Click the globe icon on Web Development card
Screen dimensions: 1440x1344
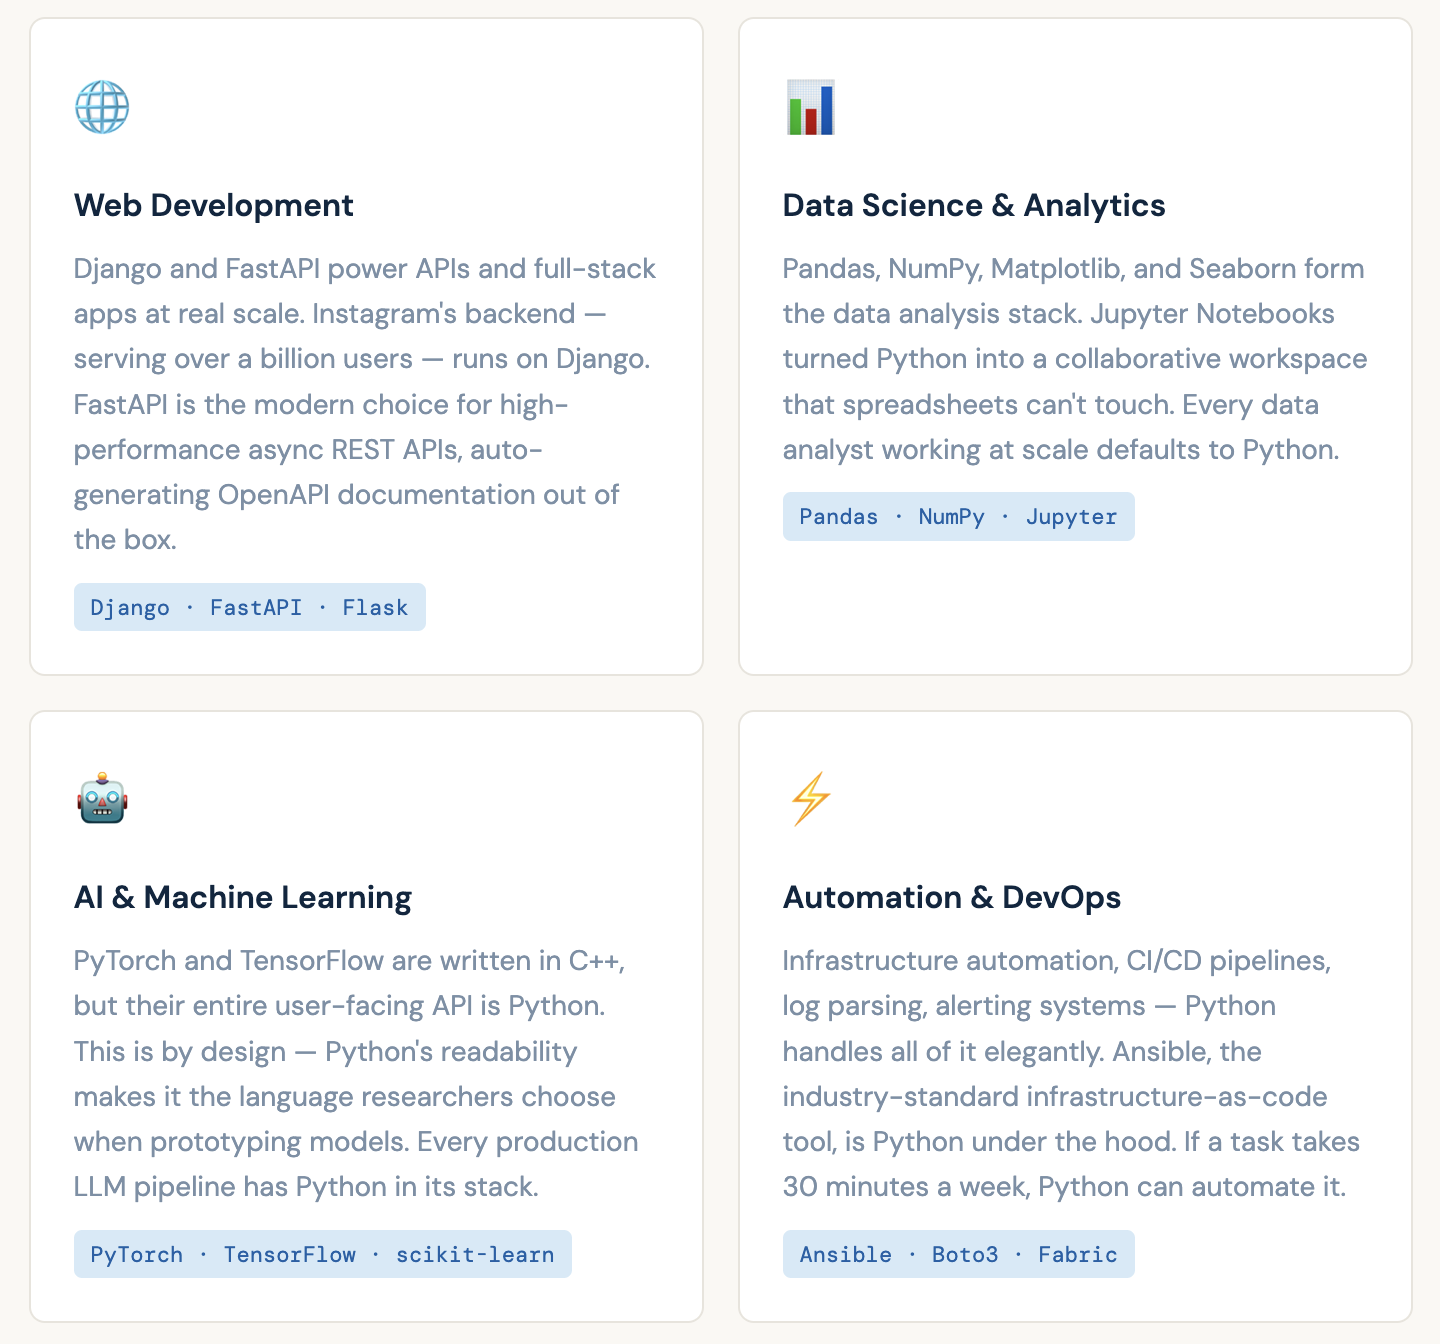coord(102,107)
